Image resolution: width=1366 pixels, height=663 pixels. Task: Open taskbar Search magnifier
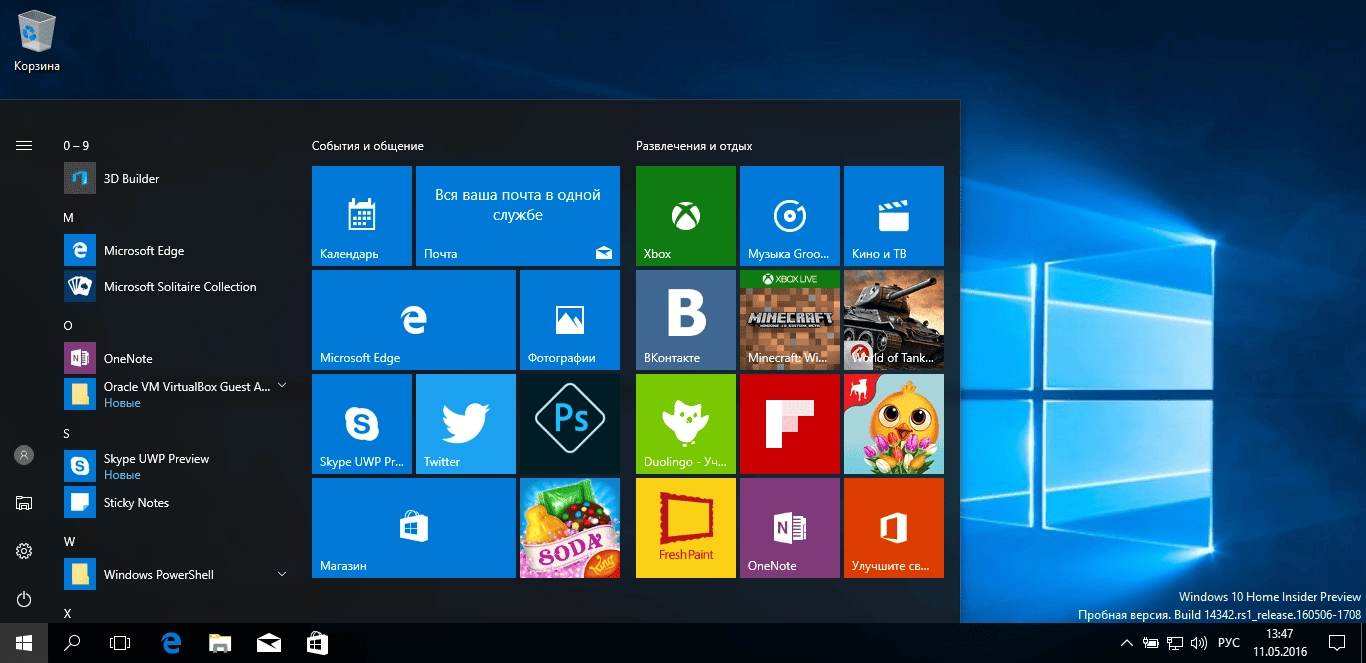[x=72, y=643]
